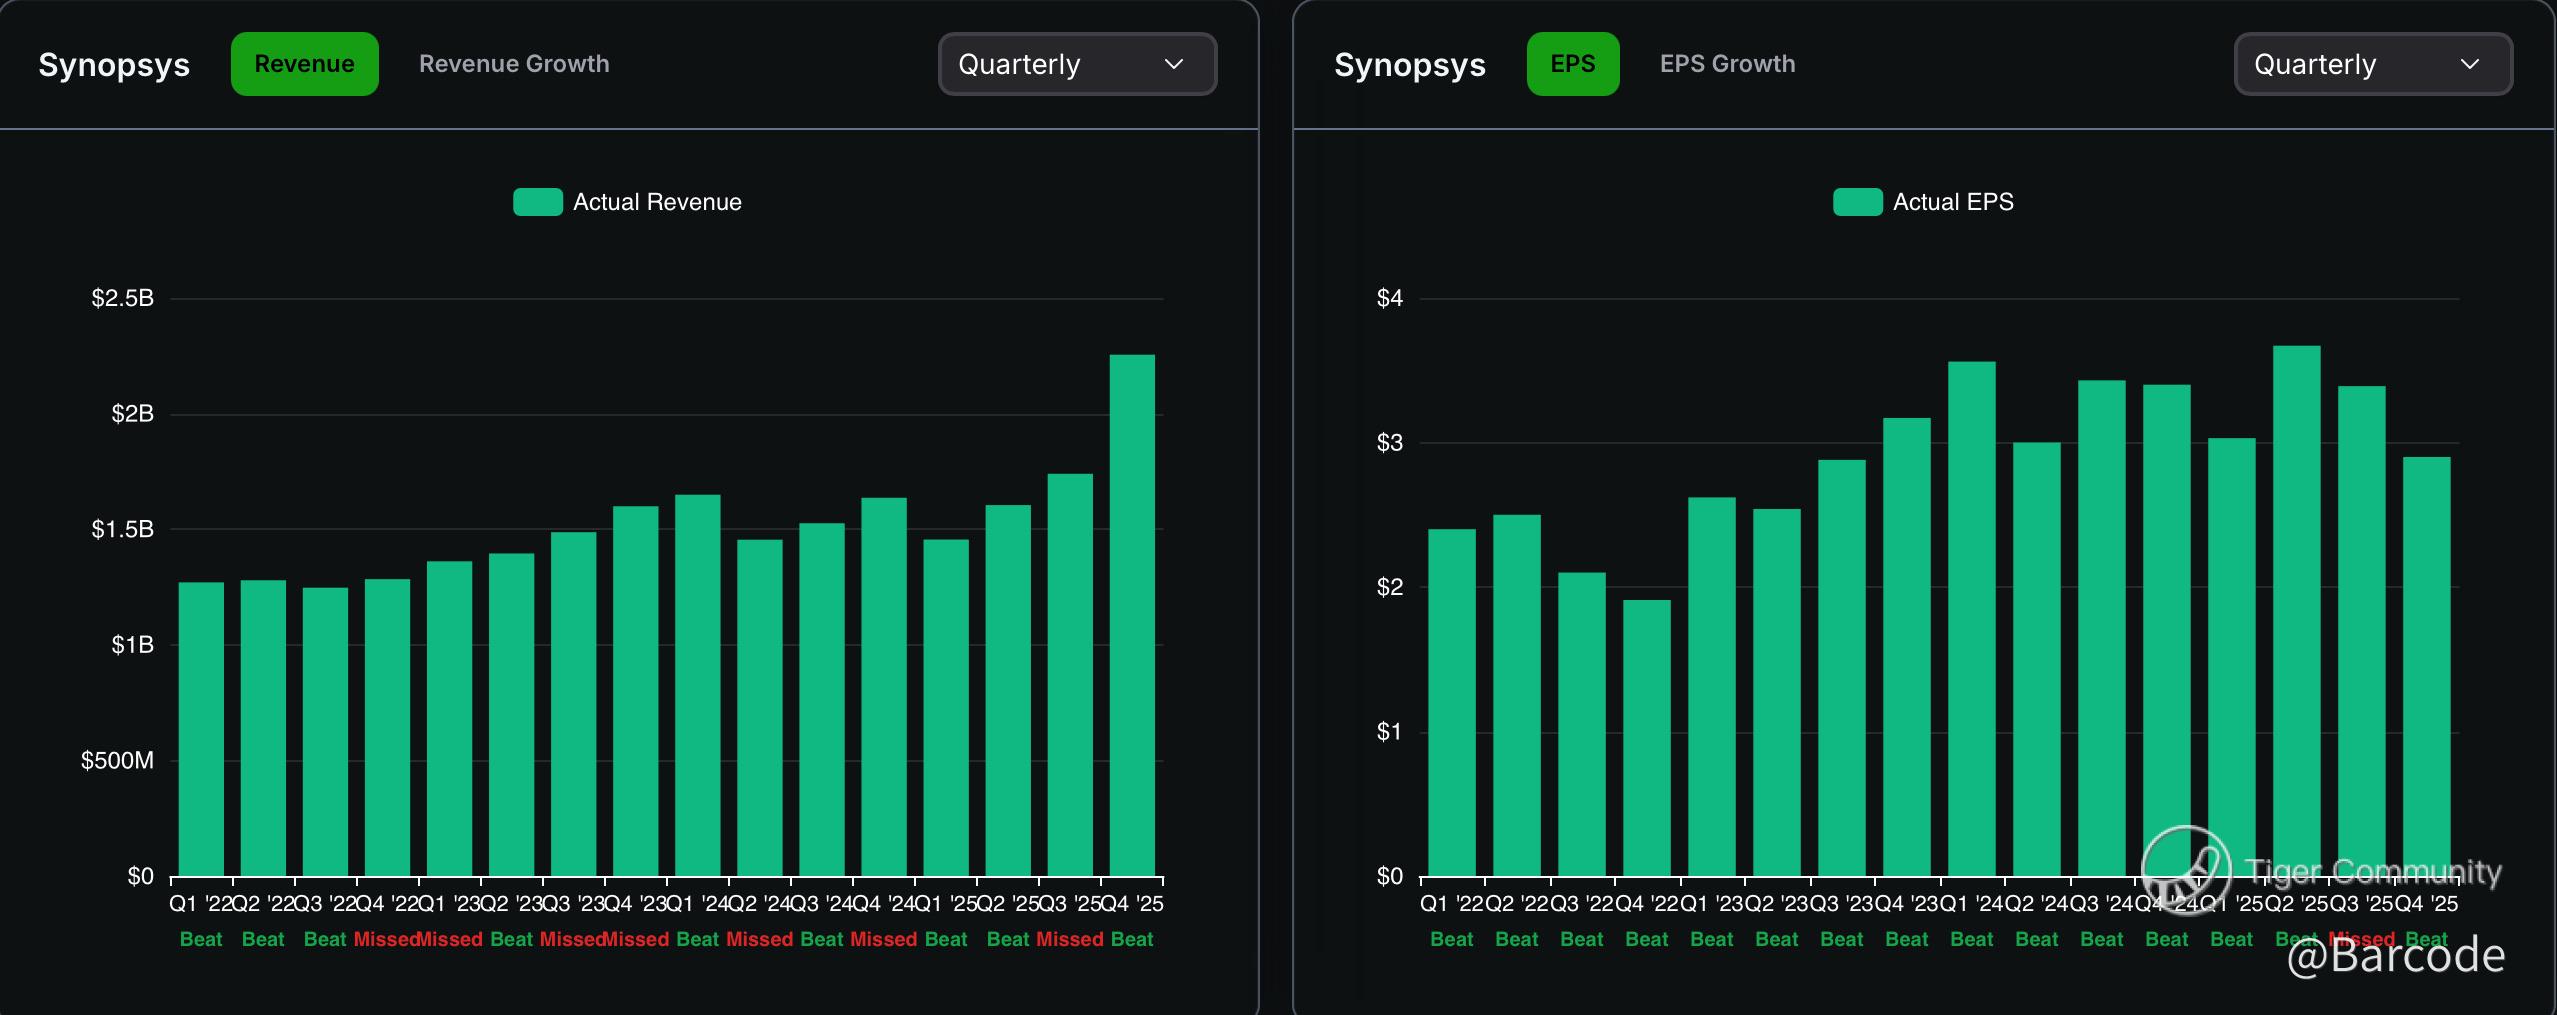
Task: Click the $1 EPS axis label
Action: [1390, 732]
